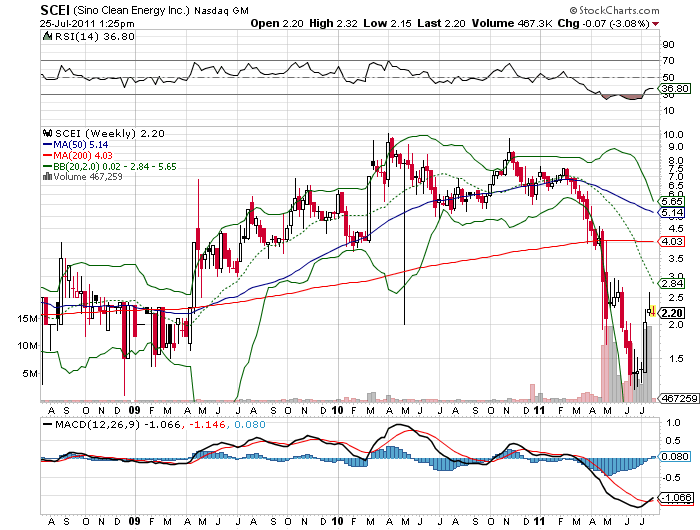700x530 pixels.
Task: Click the 'High 2.32' value
Action: (x=333, y=23)
